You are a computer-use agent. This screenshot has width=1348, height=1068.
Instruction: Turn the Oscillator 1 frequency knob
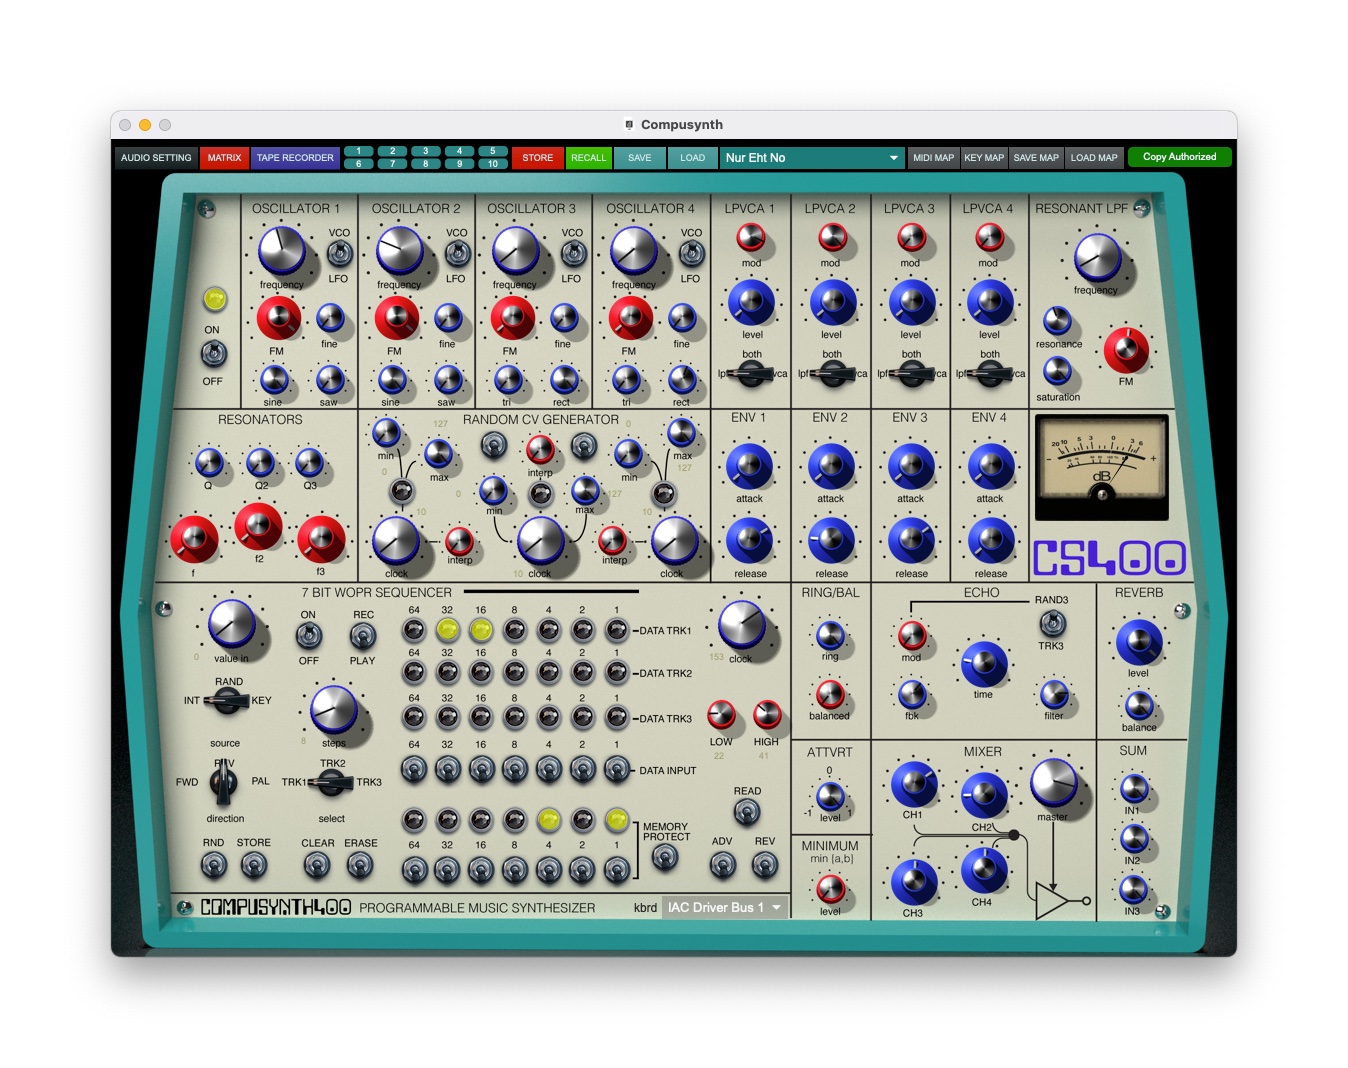281,250
